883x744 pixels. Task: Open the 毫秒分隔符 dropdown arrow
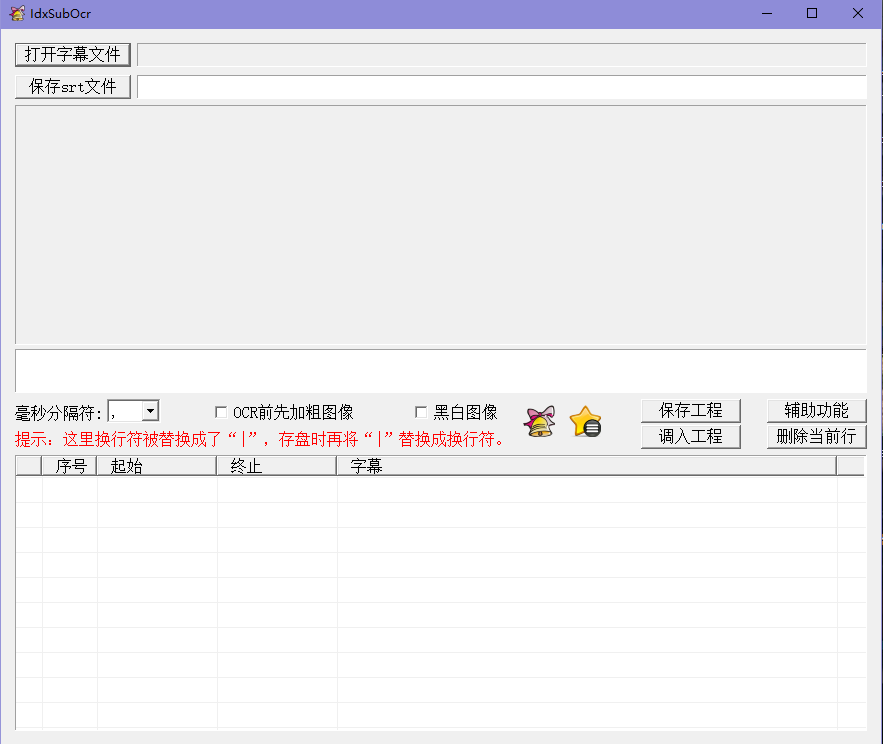coord(150,411)
